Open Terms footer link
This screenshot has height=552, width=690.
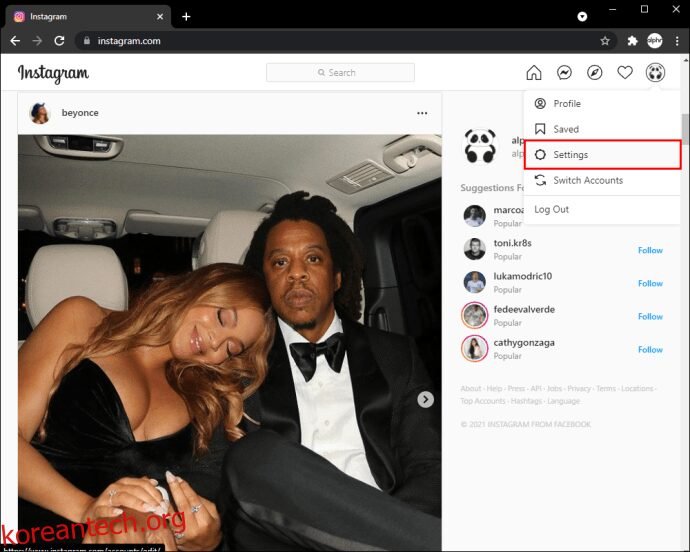[606, 388]
